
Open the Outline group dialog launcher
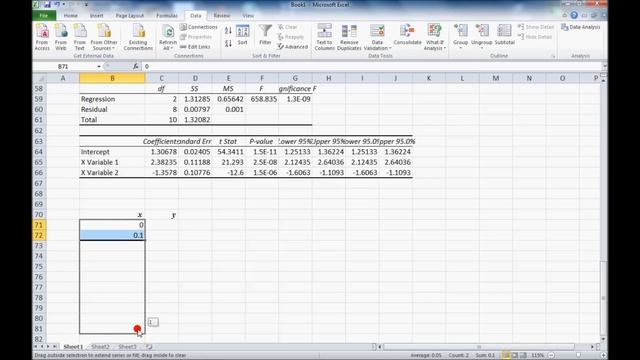[x=553, y=56]
